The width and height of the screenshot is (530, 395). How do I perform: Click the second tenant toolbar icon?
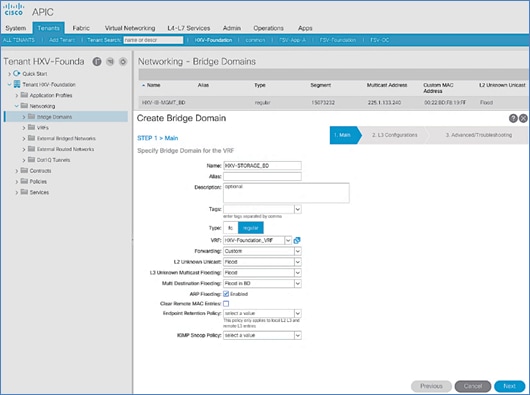110,61
